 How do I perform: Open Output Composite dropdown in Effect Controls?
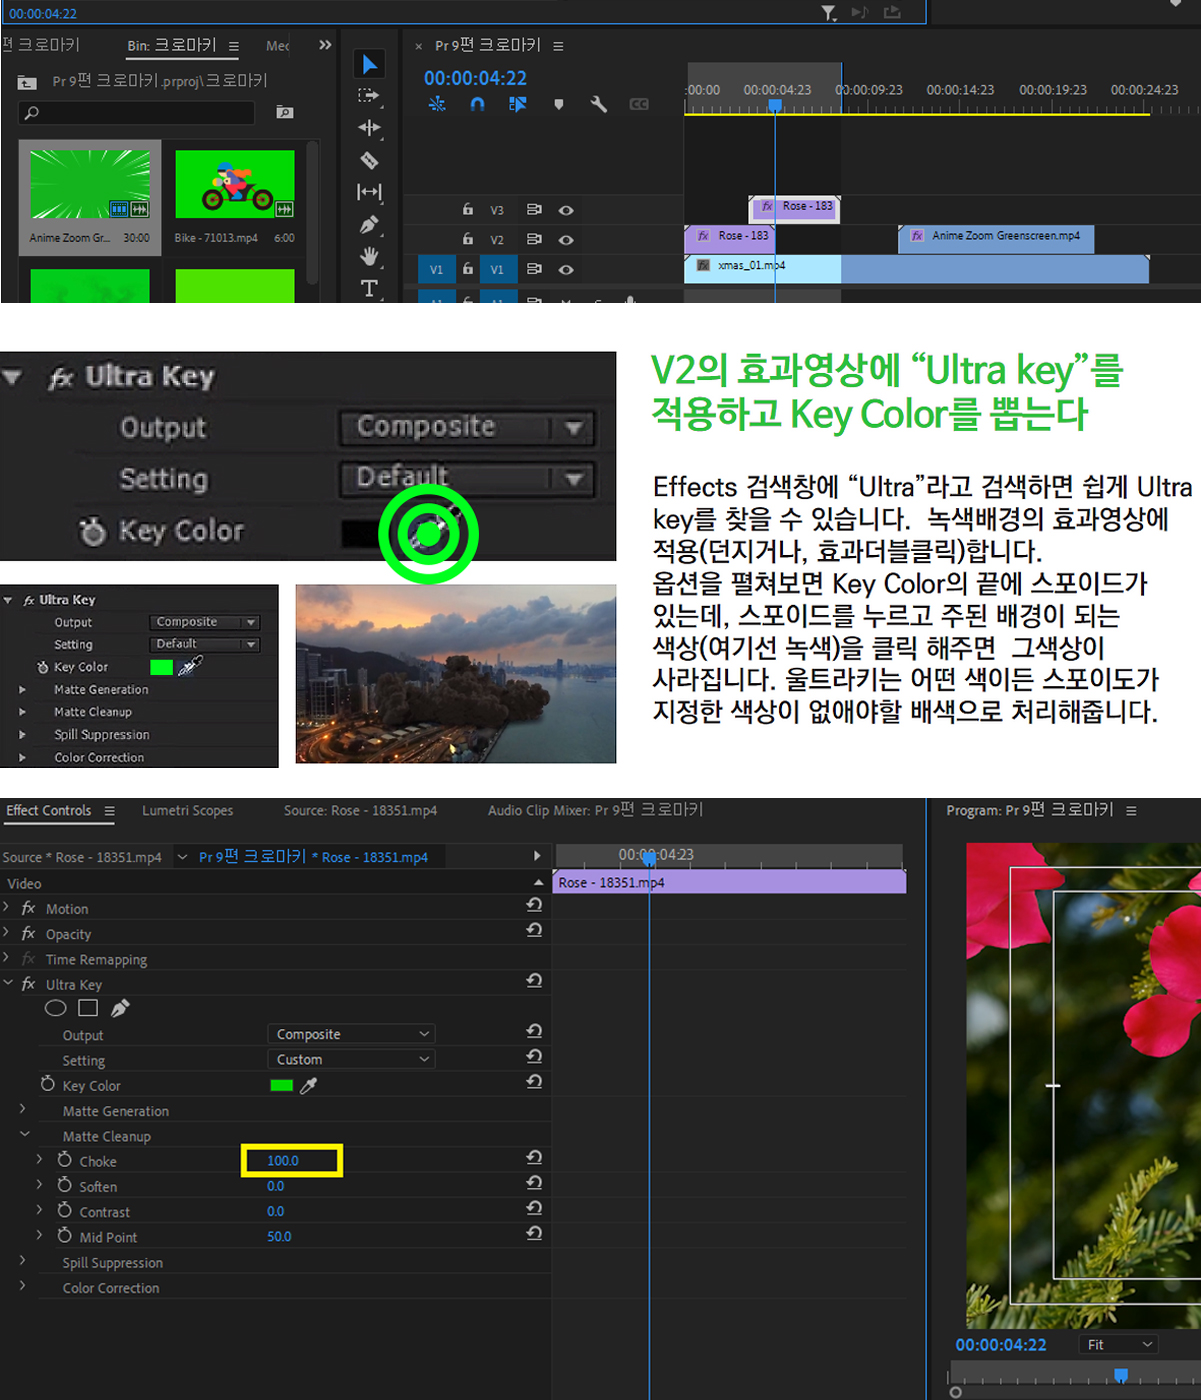click(351, 1034)
